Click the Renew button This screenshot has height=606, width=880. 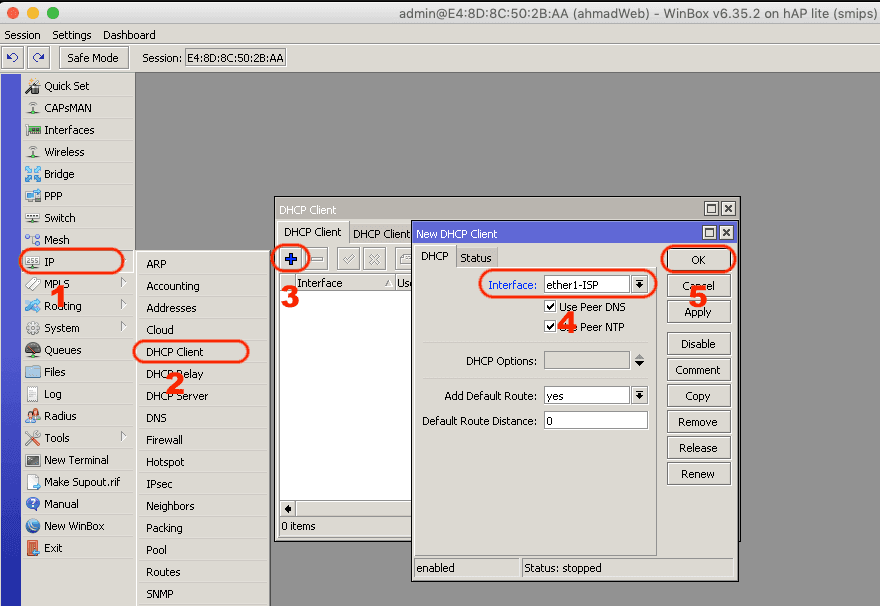[698, 474]
